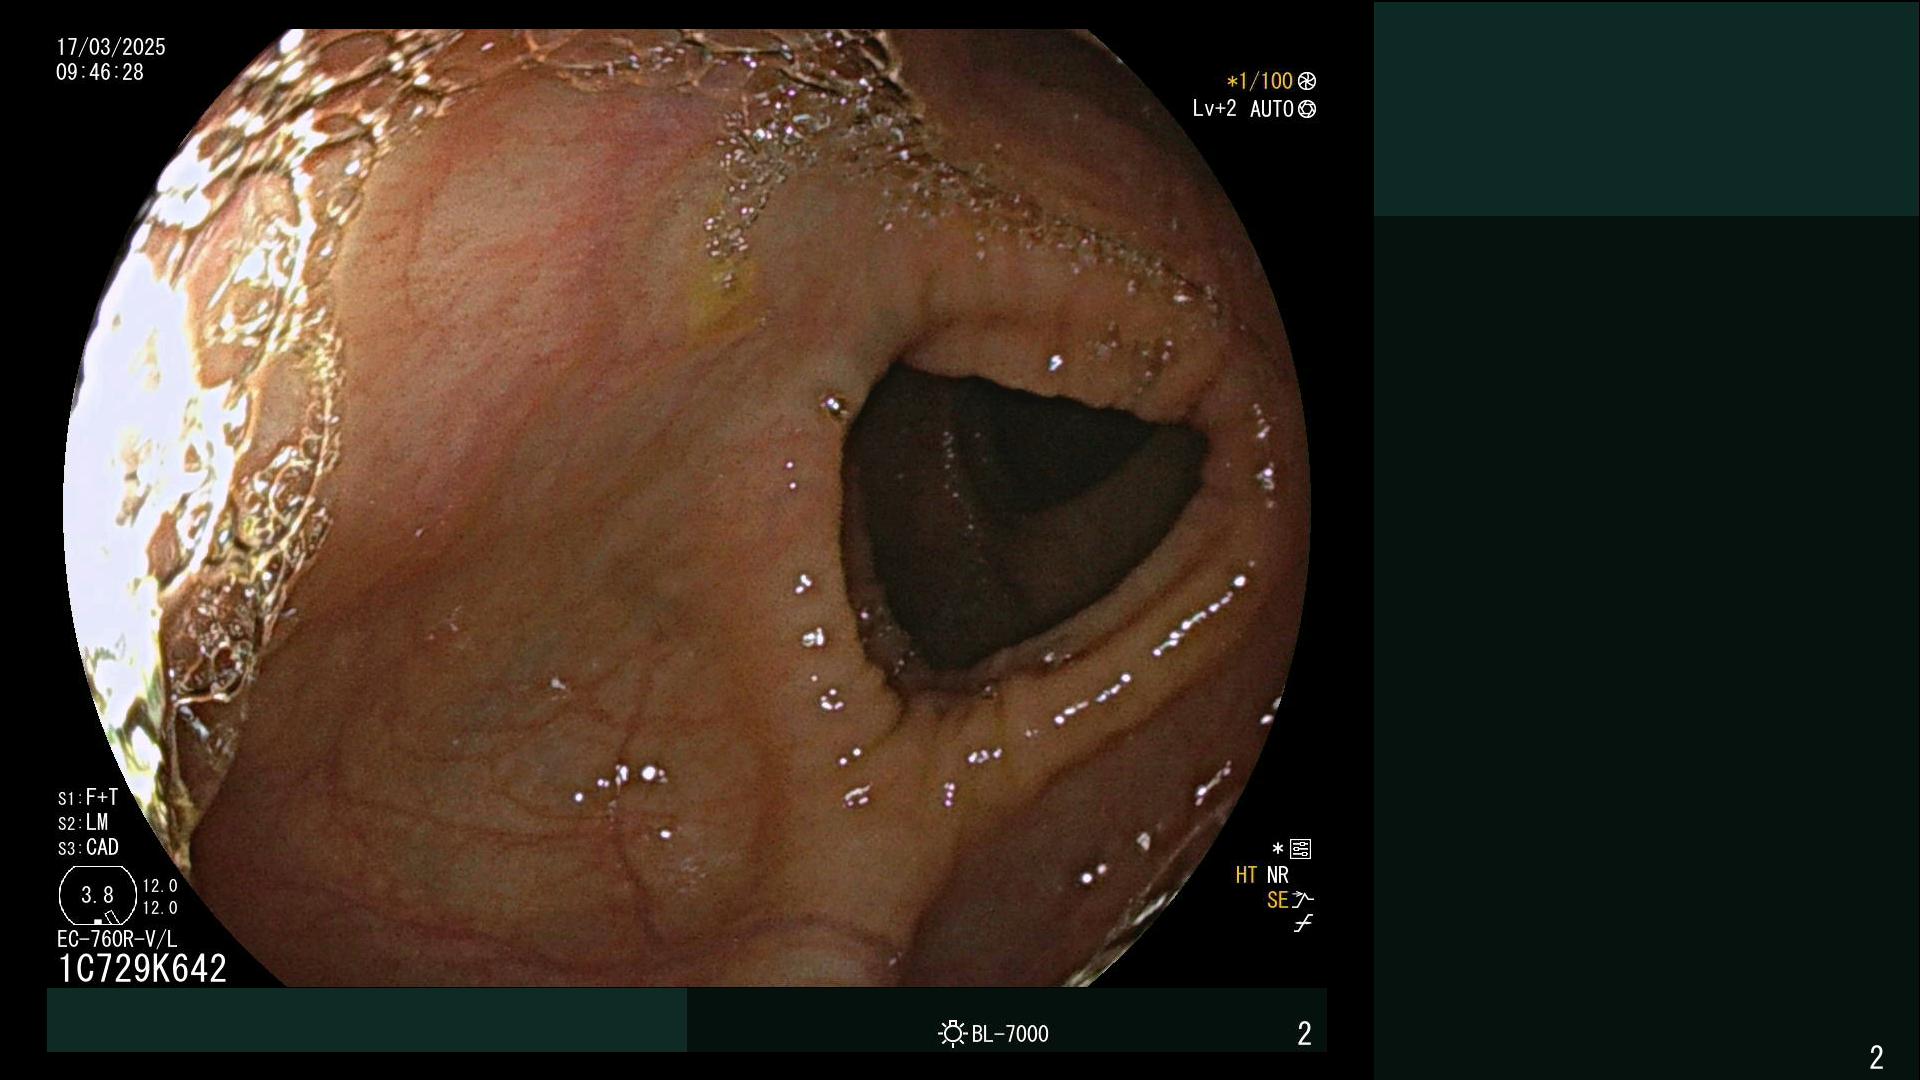Click the BL-7000 light source label
This screenshot has width=1920, height=1080.
pos(1010,1034)
